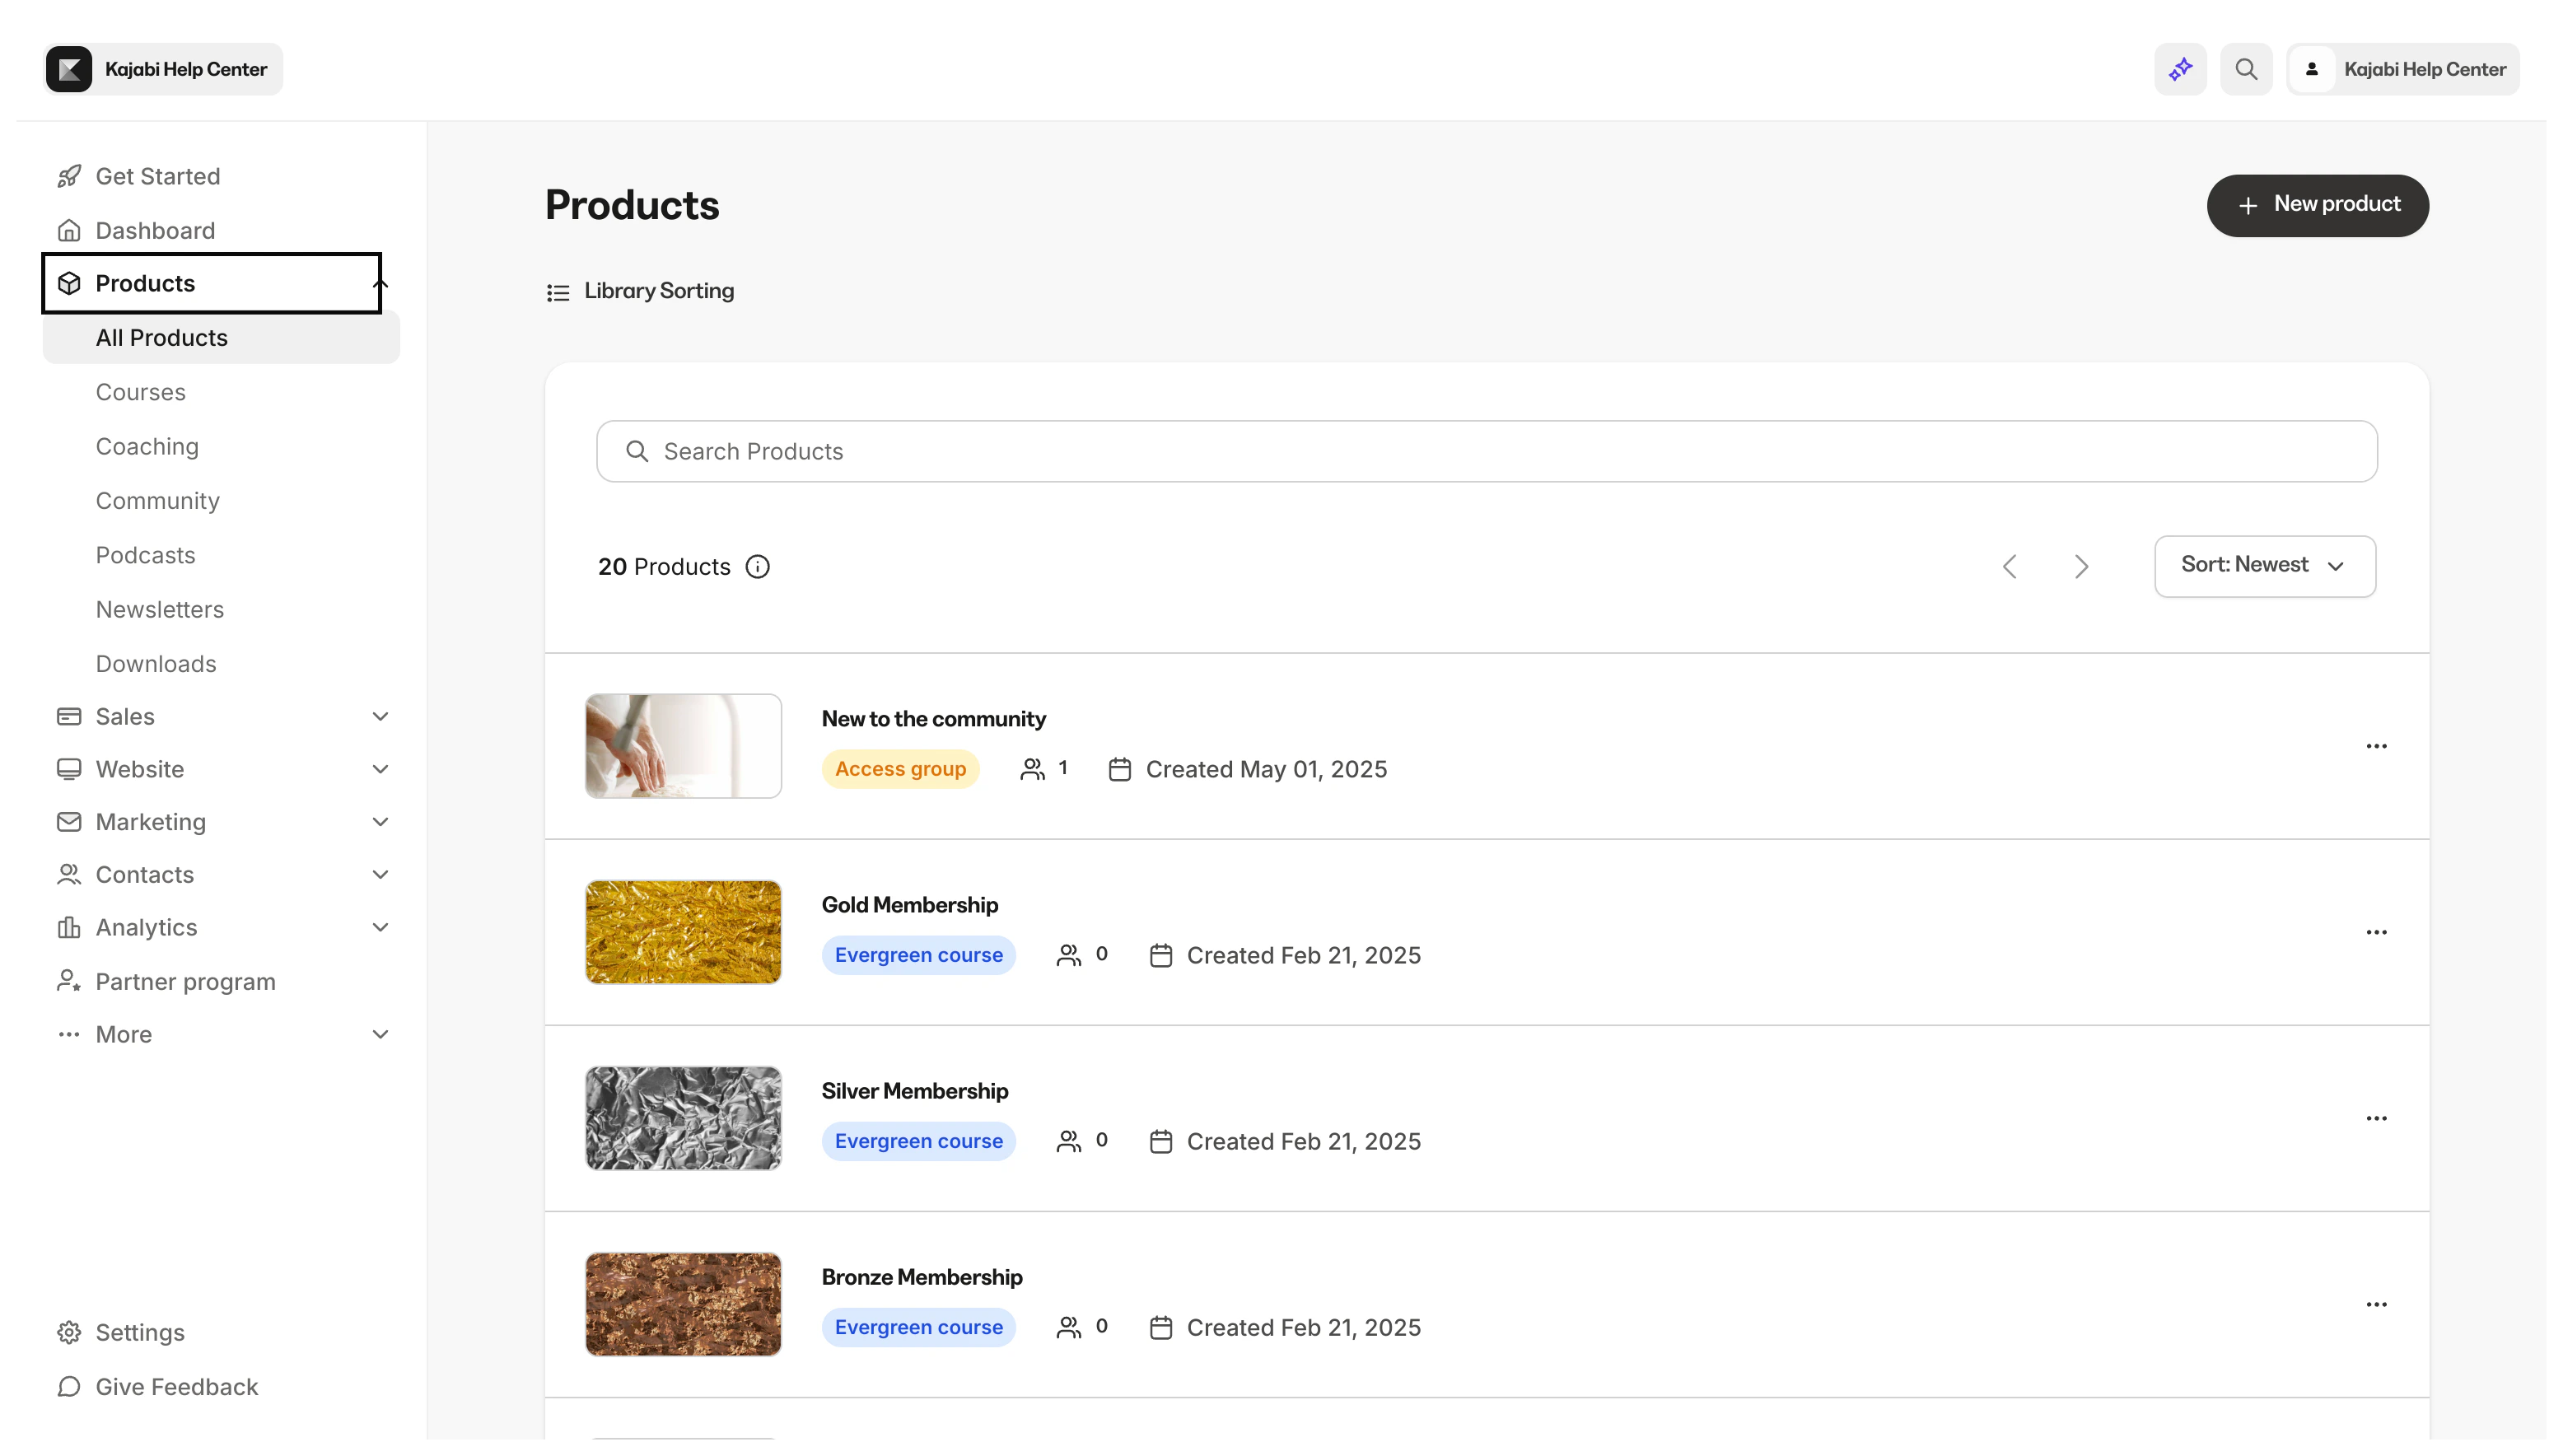Open Newsletters in the sidebar
This screenshot has height=1456, width=2563.
click(159, 609)
